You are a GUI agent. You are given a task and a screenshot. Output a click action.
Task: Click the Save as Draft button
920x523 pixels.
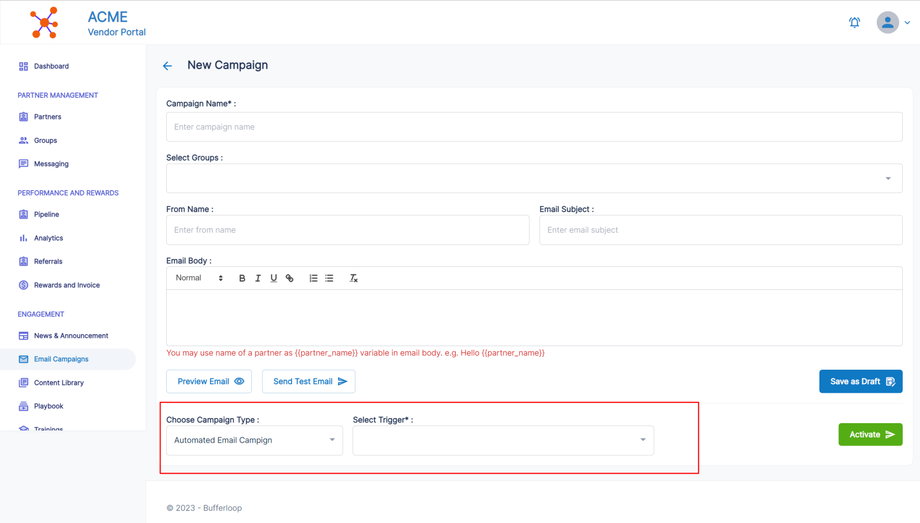tap(860, 381)
